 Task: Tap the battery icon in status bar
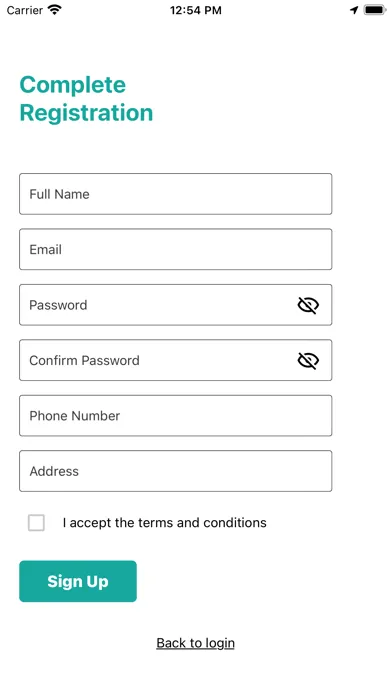375,10
